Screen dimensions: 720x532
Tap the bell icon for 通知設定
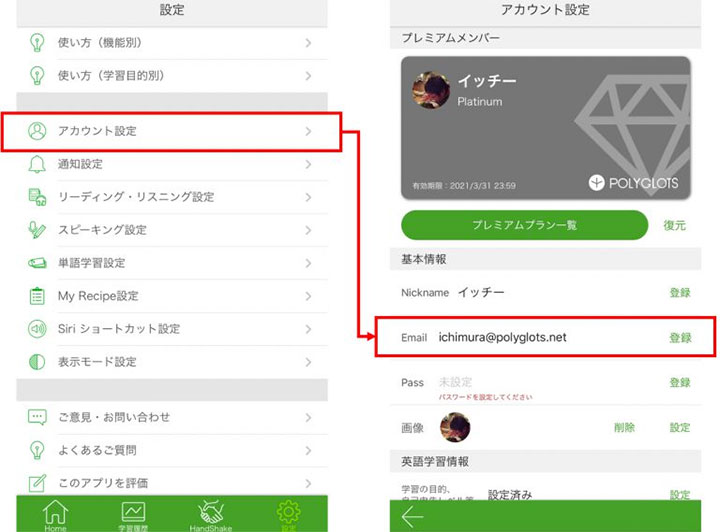[x=37, y=164]
